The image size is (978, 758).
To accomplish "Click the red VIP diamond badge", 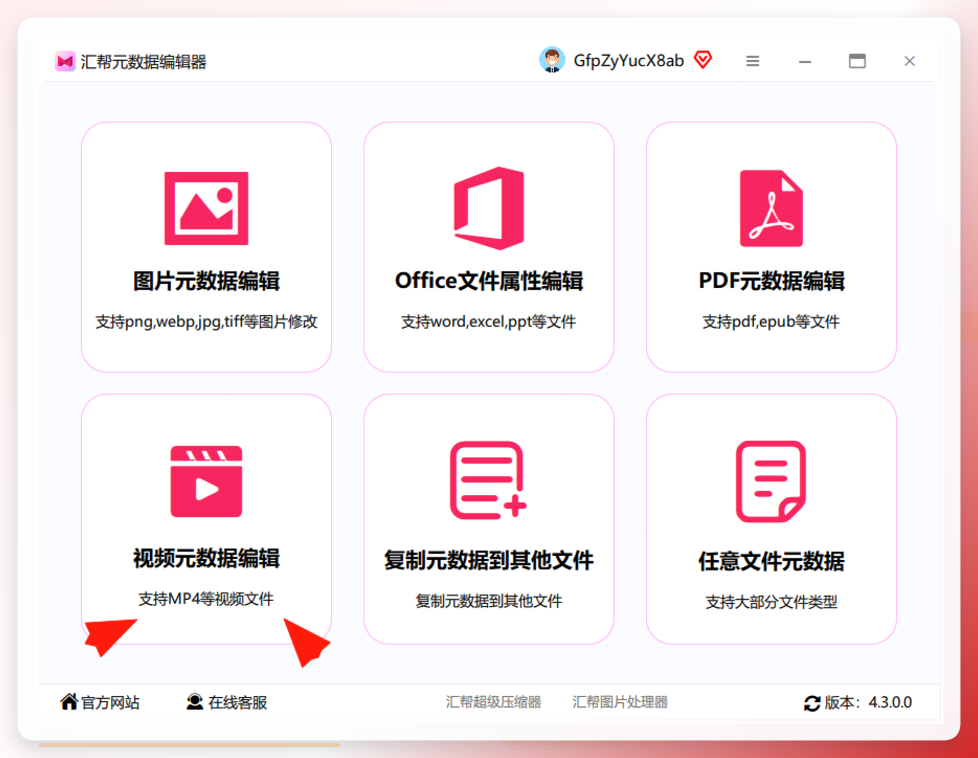I will click(x=703, y=60).
